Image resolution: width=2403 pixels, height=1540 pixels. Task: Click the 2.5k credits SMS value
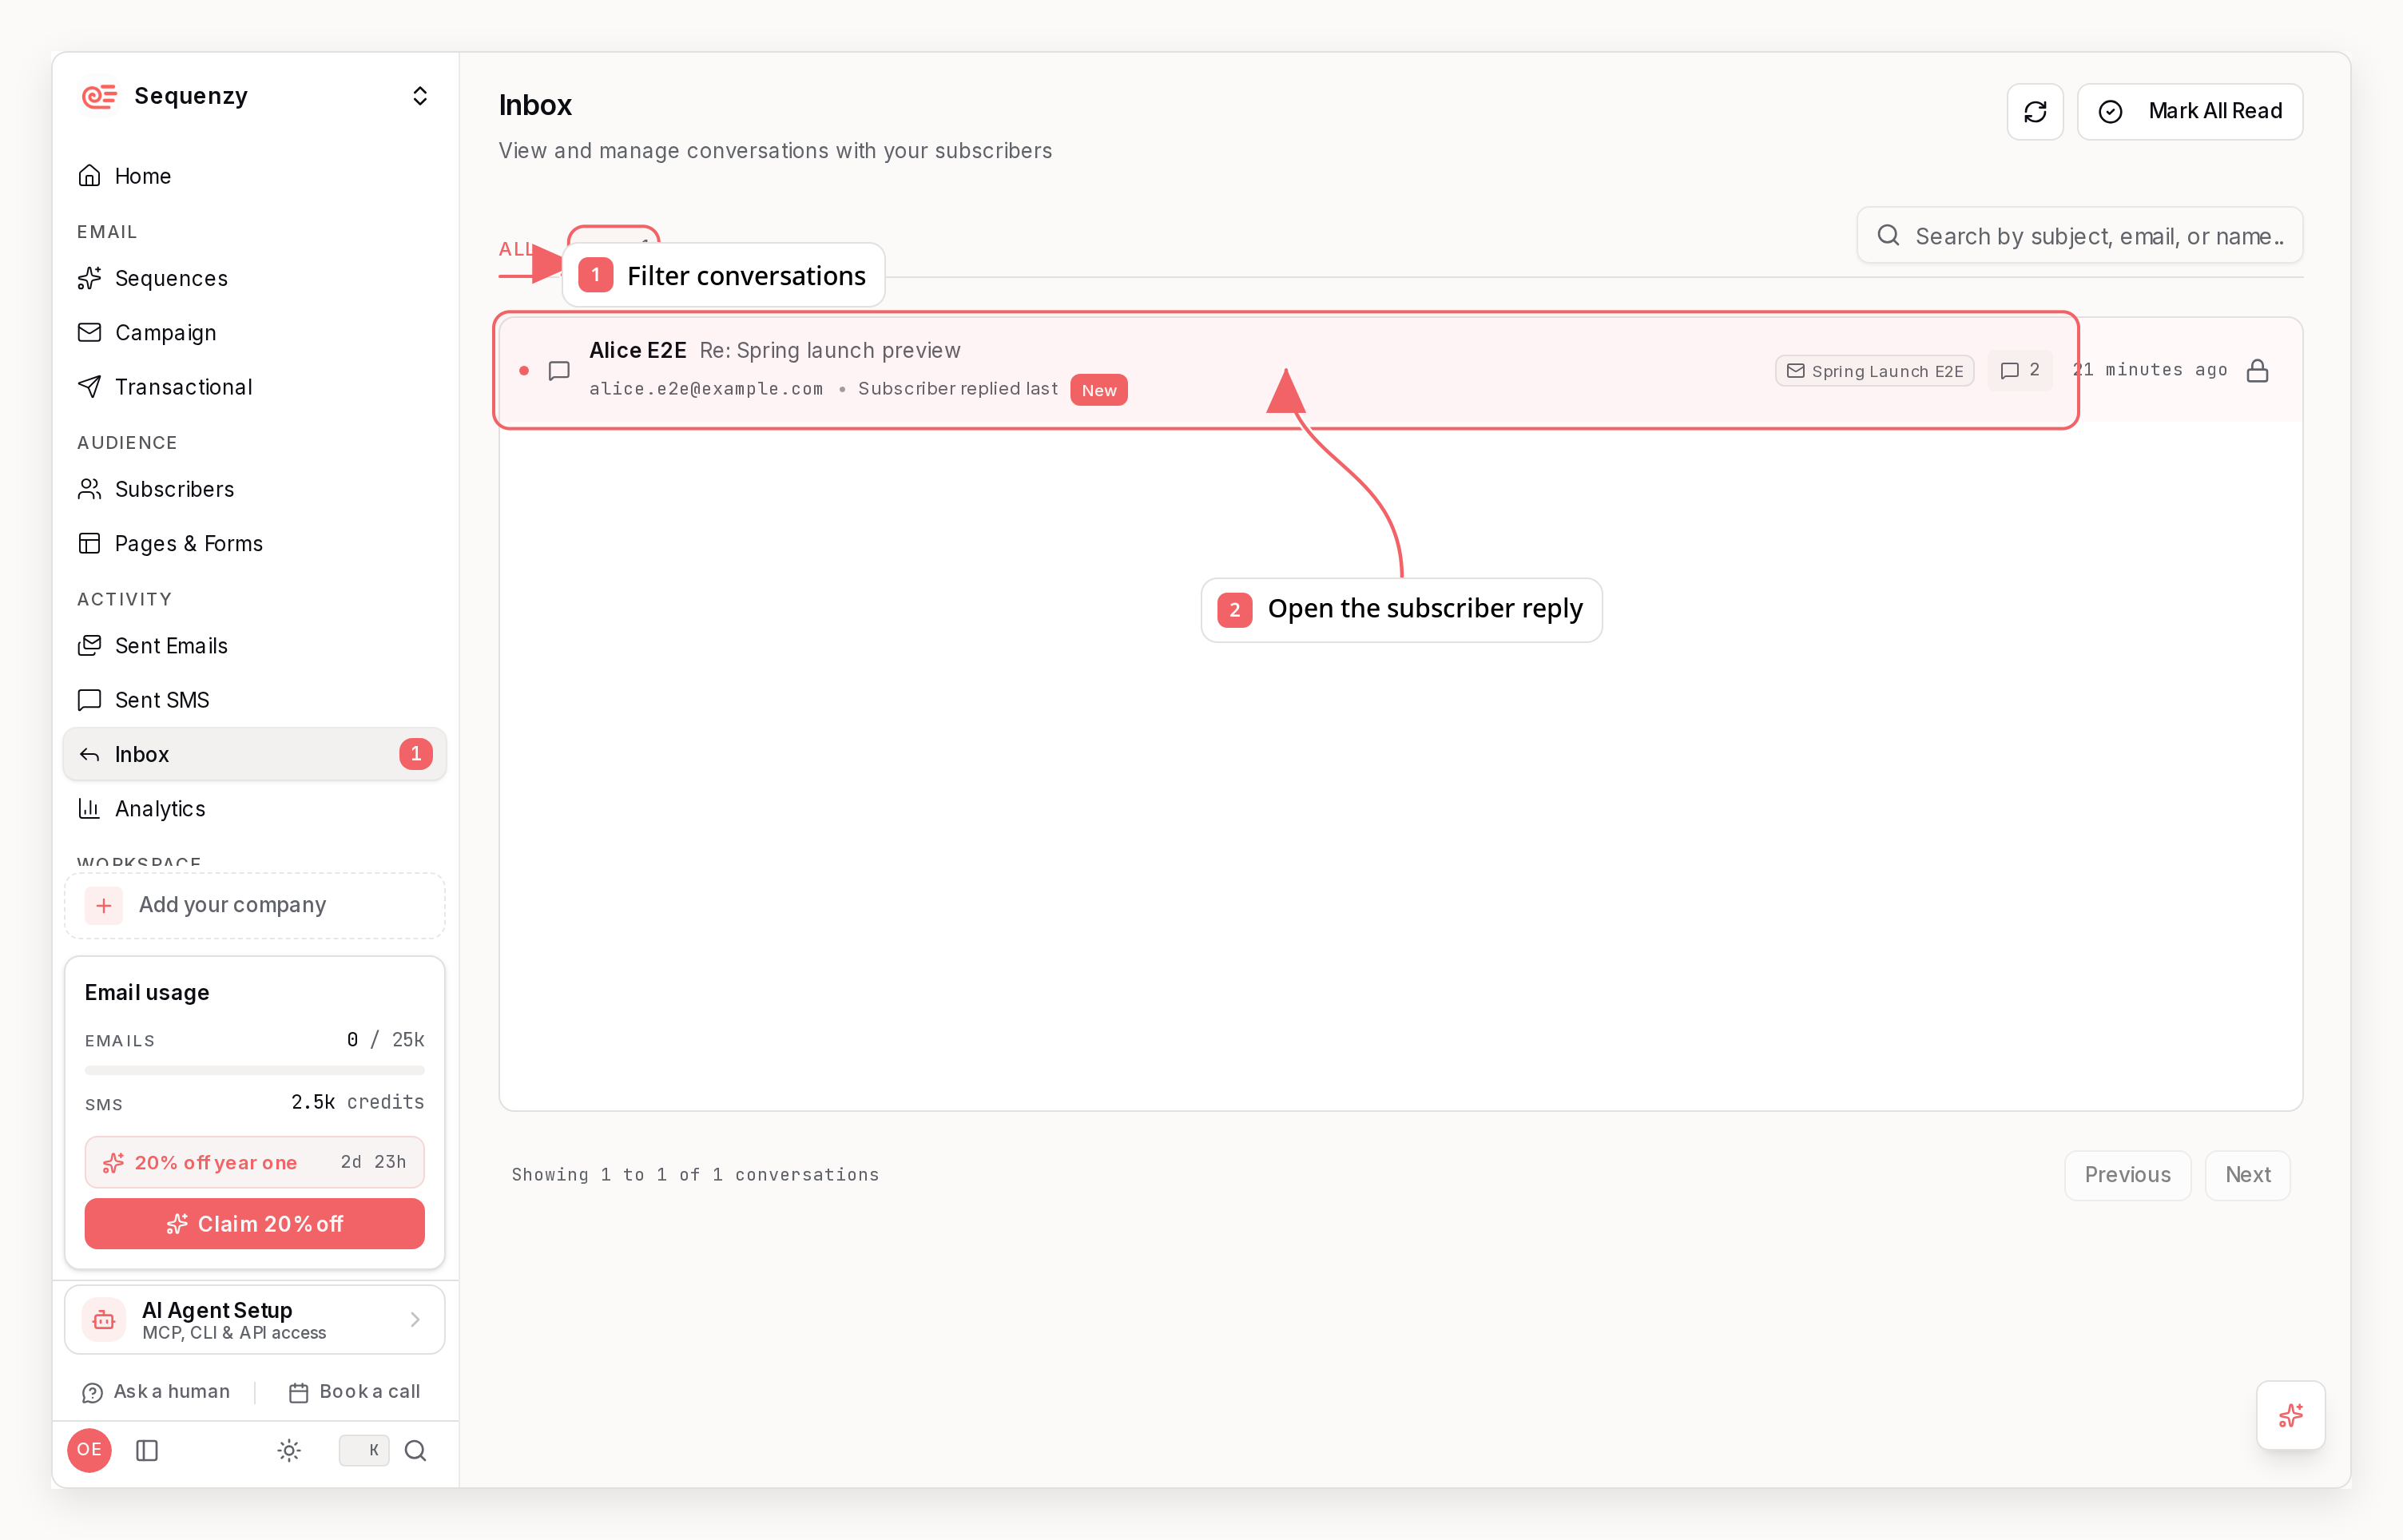(357, 1102)
